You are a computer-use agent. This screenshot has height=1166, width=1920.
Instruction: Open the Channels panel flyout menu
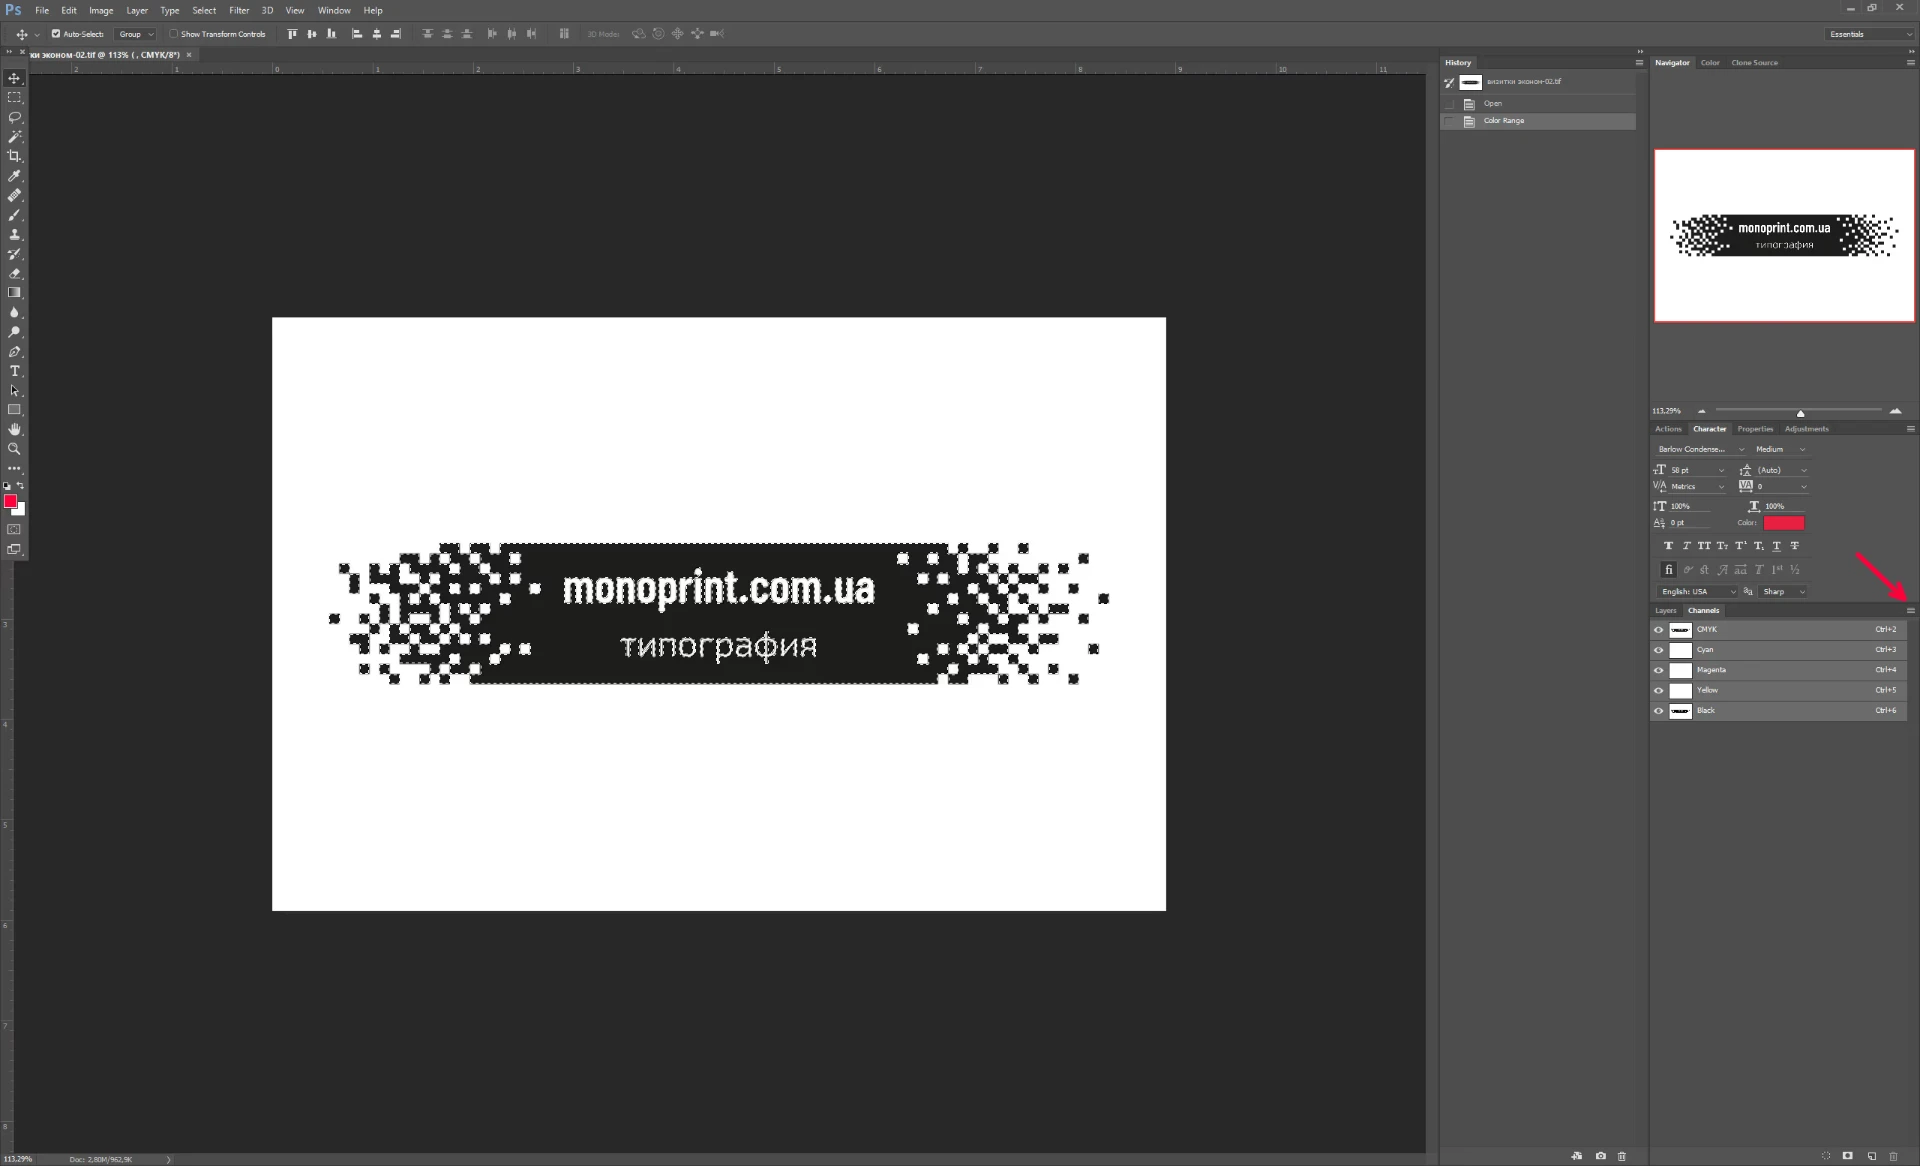pyautogui.click(x=1910, y=610)
